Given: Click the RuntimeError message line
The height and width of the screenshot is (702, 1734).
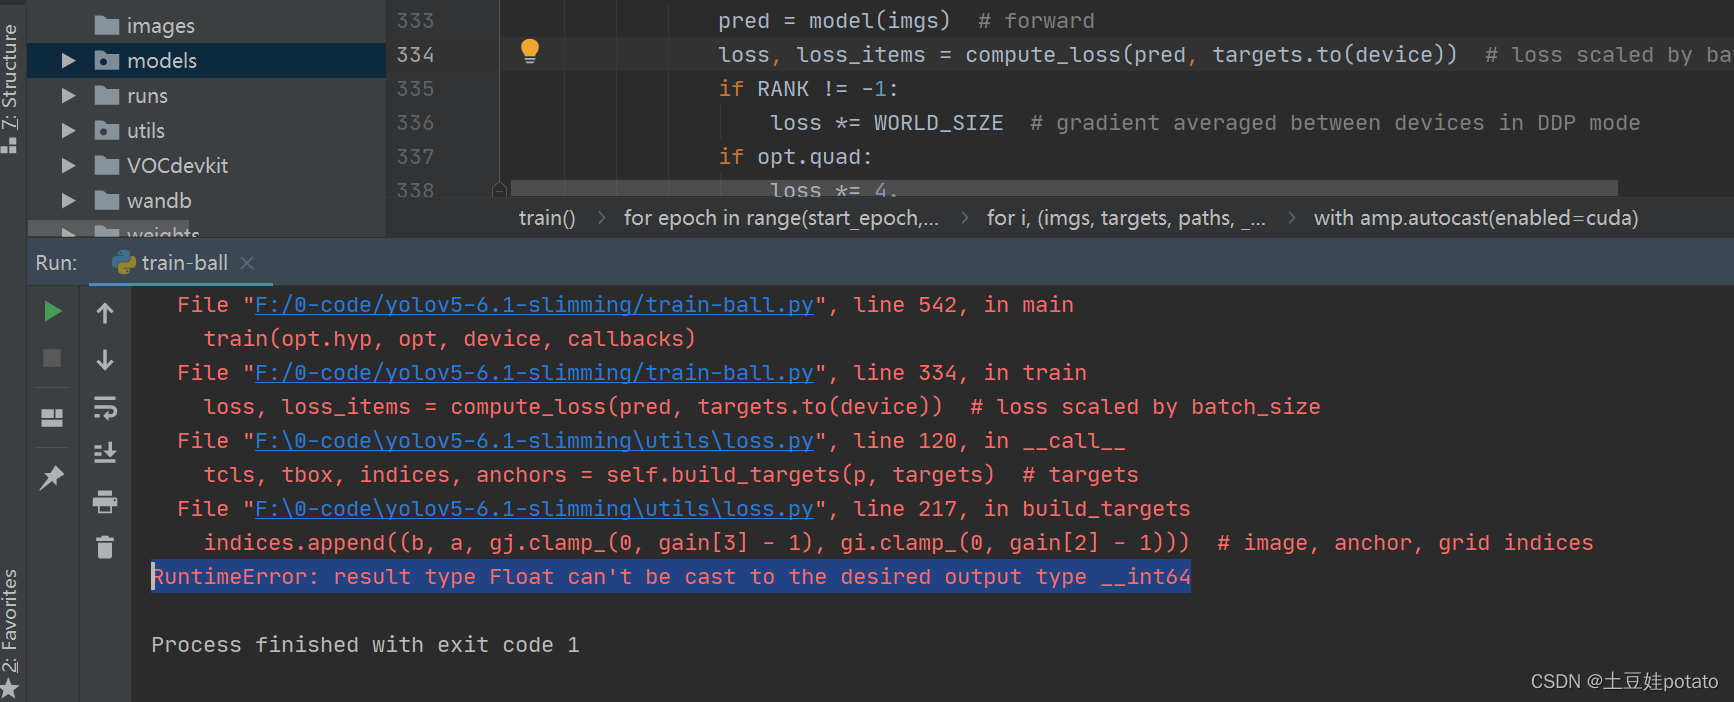Looking at the screenshot, I should (671, 577).
